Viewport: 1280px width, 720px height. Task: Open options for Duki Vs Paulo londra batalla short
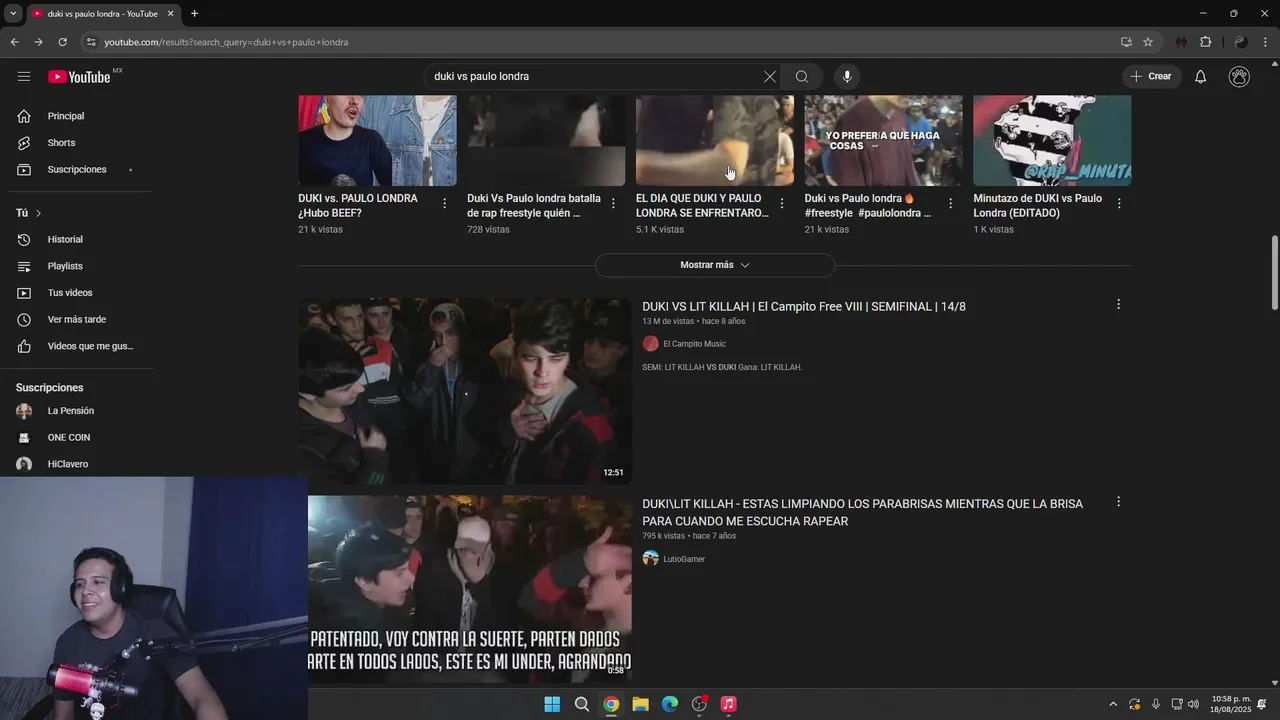pyautogui.click(x=613, y=203)
